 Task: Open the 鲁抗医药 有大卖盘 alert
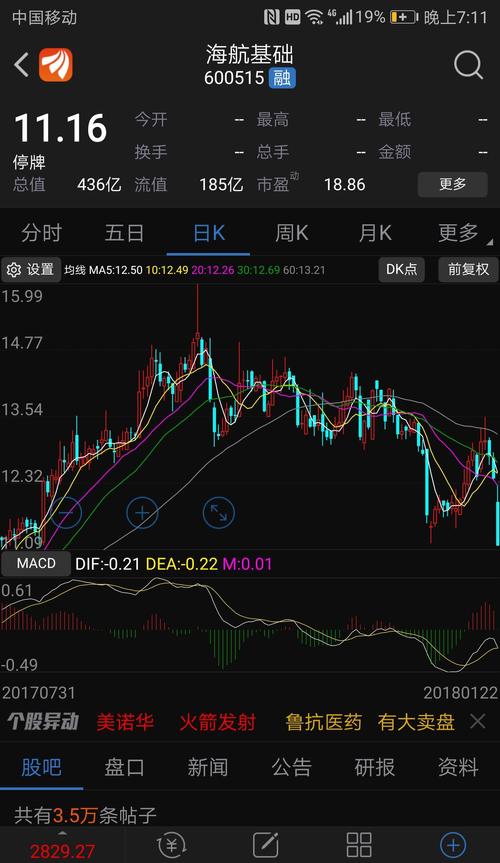click(x=370, y=722)
